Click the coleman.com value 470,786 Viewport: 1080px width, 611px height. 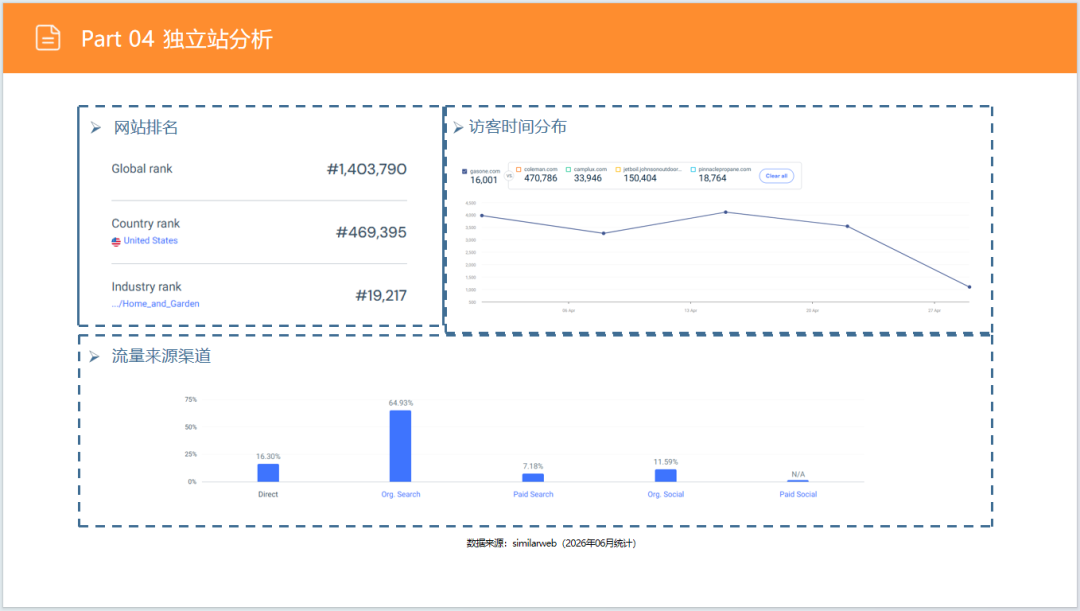541,178
